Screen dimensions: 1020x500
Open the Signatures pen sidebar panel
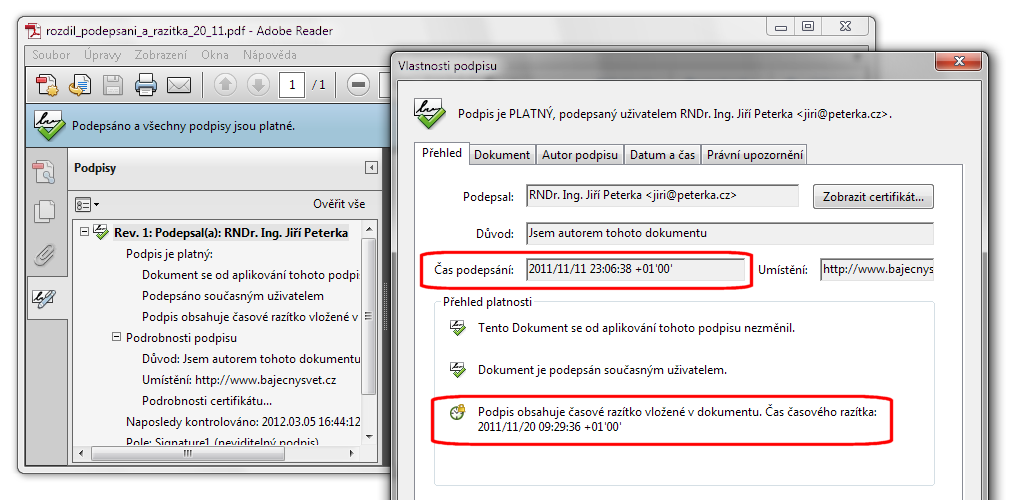[45, 298]
